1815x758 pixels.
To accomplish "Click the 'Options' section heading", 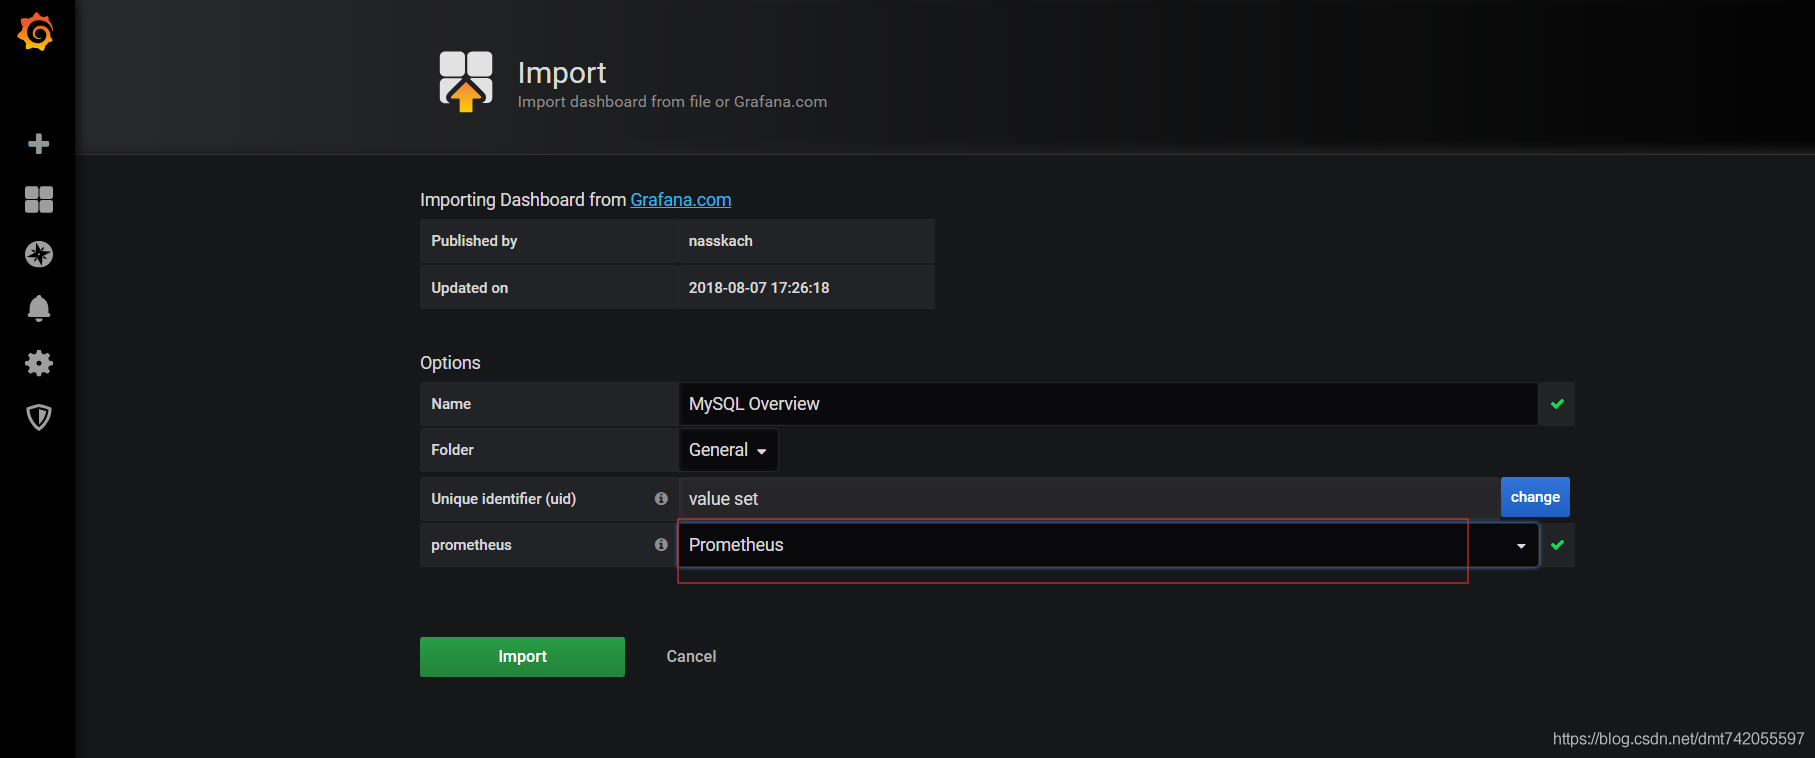I will (450, 363).
